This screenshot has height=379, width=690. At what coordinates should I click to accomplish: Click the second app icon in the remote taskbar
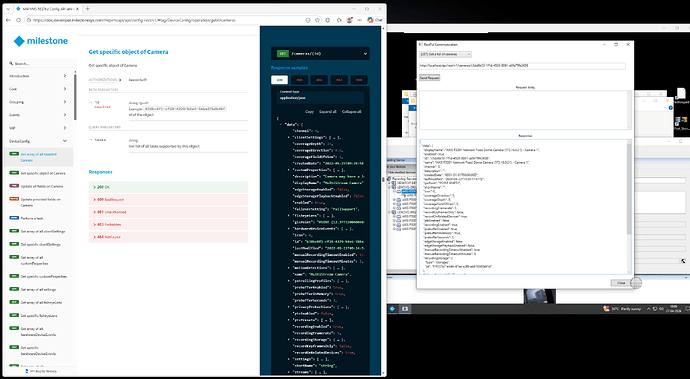click(405, 309)
